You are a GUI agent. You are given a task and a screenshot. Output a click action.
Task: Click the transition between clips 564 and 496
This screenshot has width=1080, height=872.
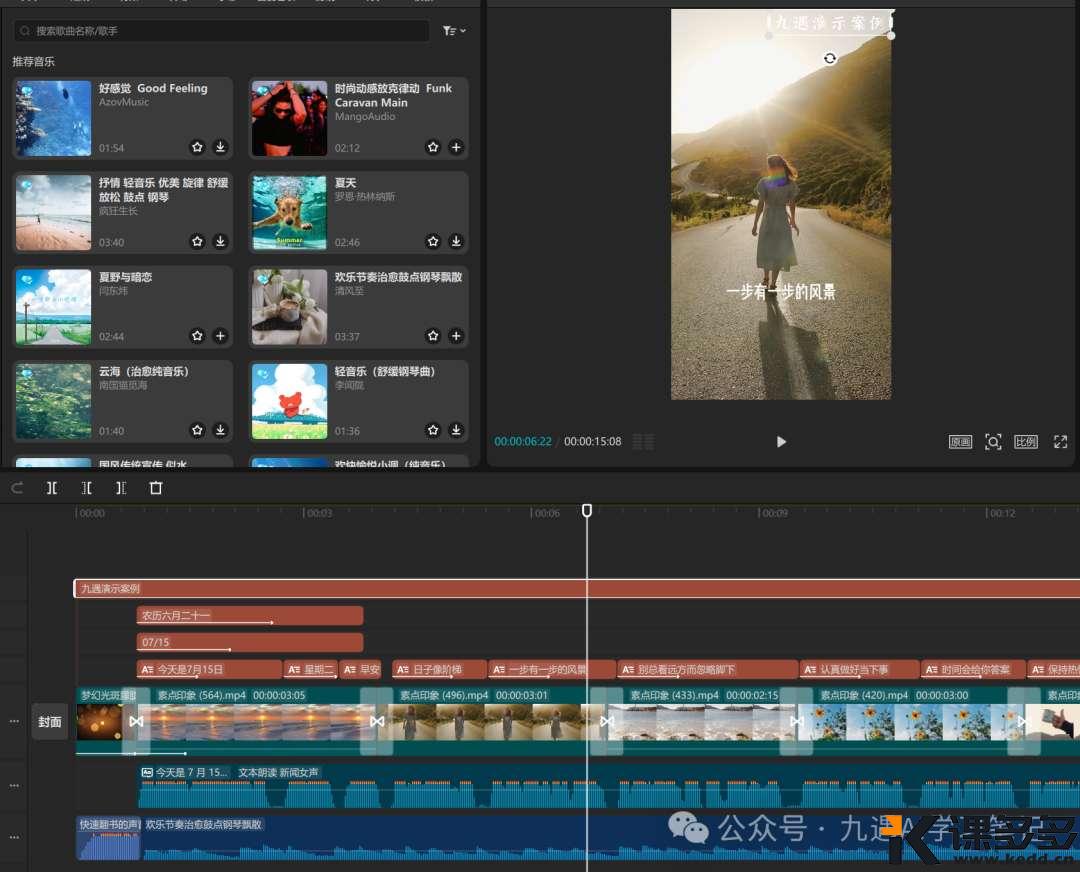point(377,721)
